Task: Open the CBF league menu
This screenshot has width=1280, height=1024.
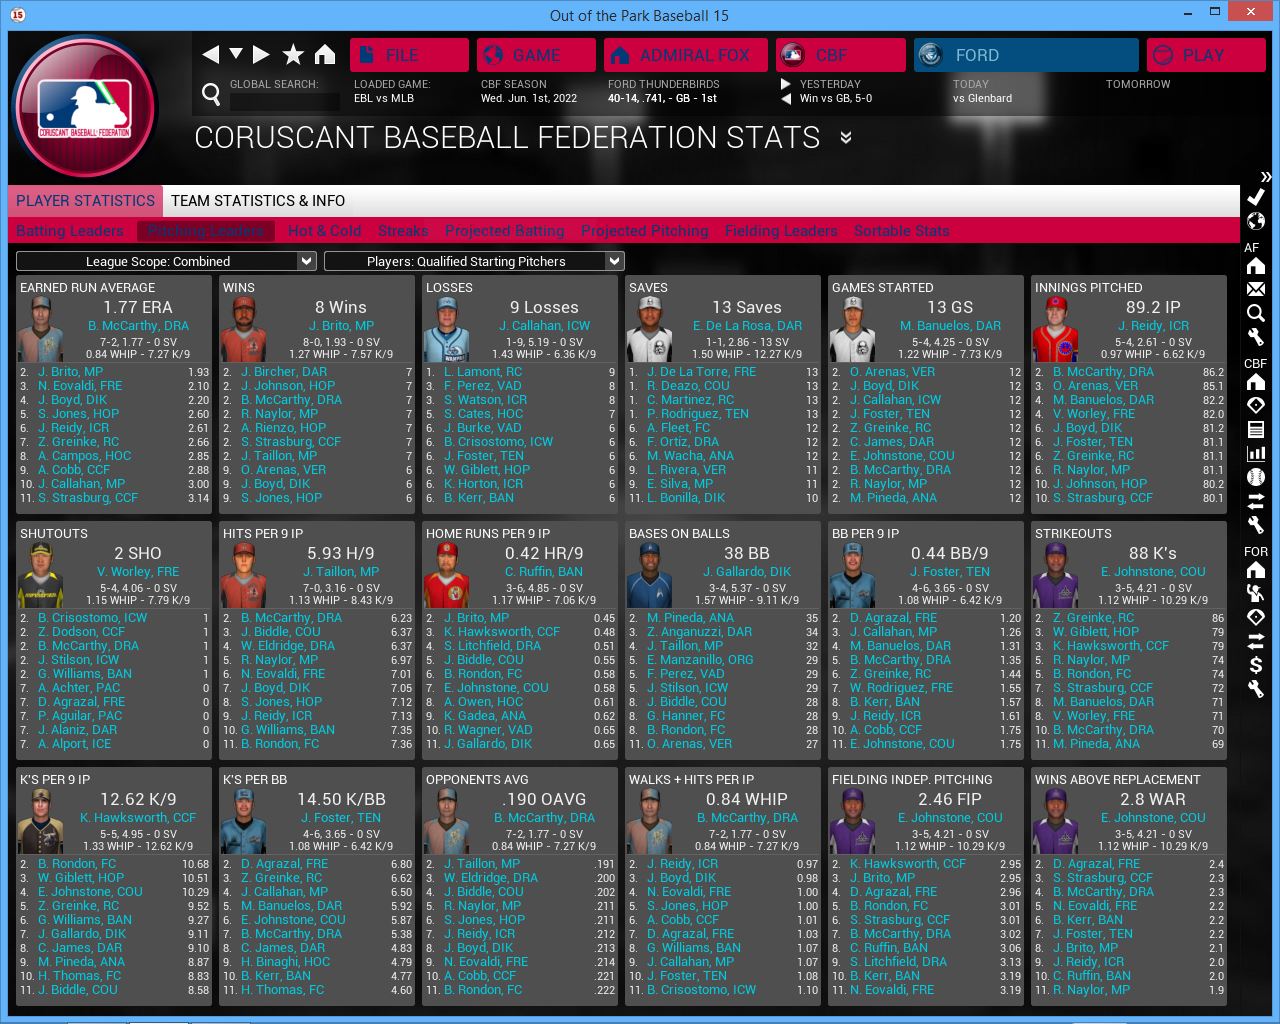Action: (x=841, y=55)
